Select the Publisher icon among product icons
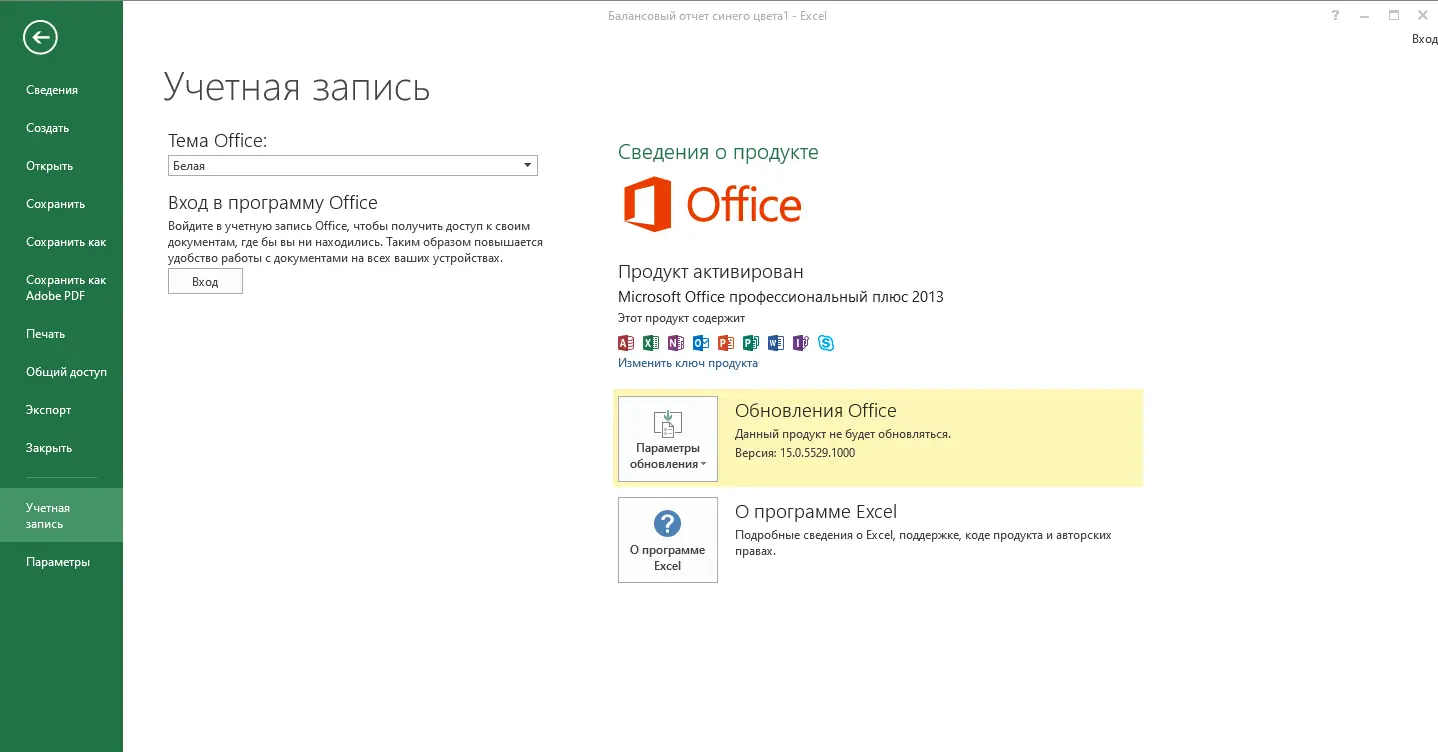This screenshot has height=752, width=1438. coord(751,343)
